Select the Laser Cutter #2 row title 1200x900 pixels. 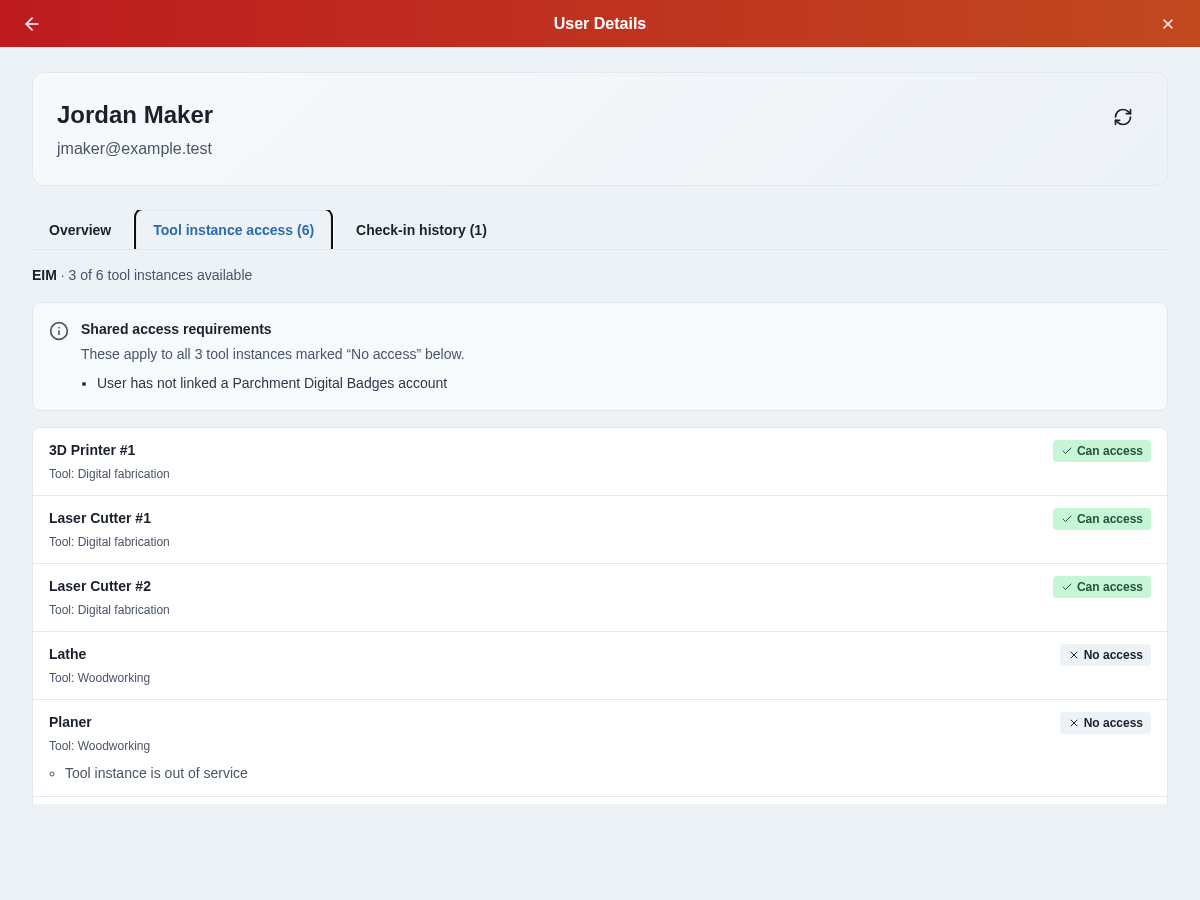[x=100, y=586]
